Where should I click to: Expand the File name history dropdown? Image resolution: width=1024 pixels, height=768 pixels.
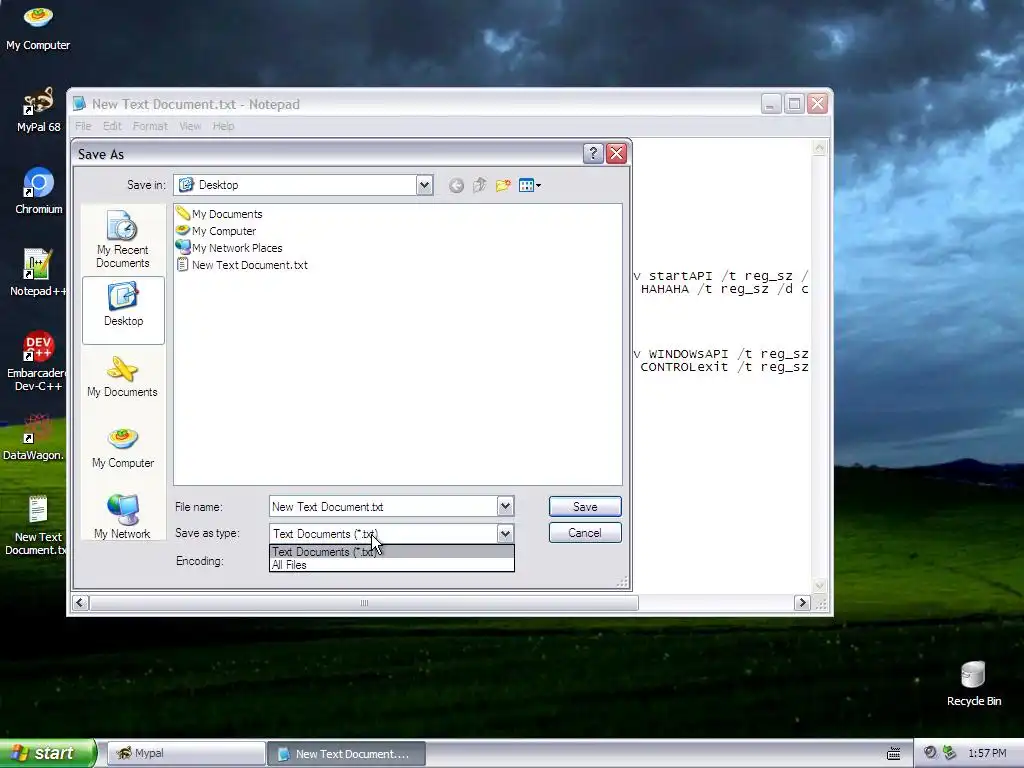505,506
